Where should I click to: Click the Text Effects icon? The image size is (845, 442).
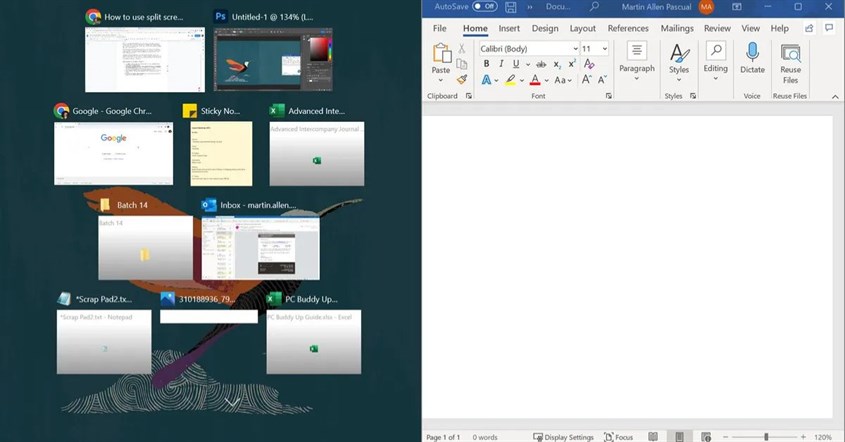(x=487, y=80)
